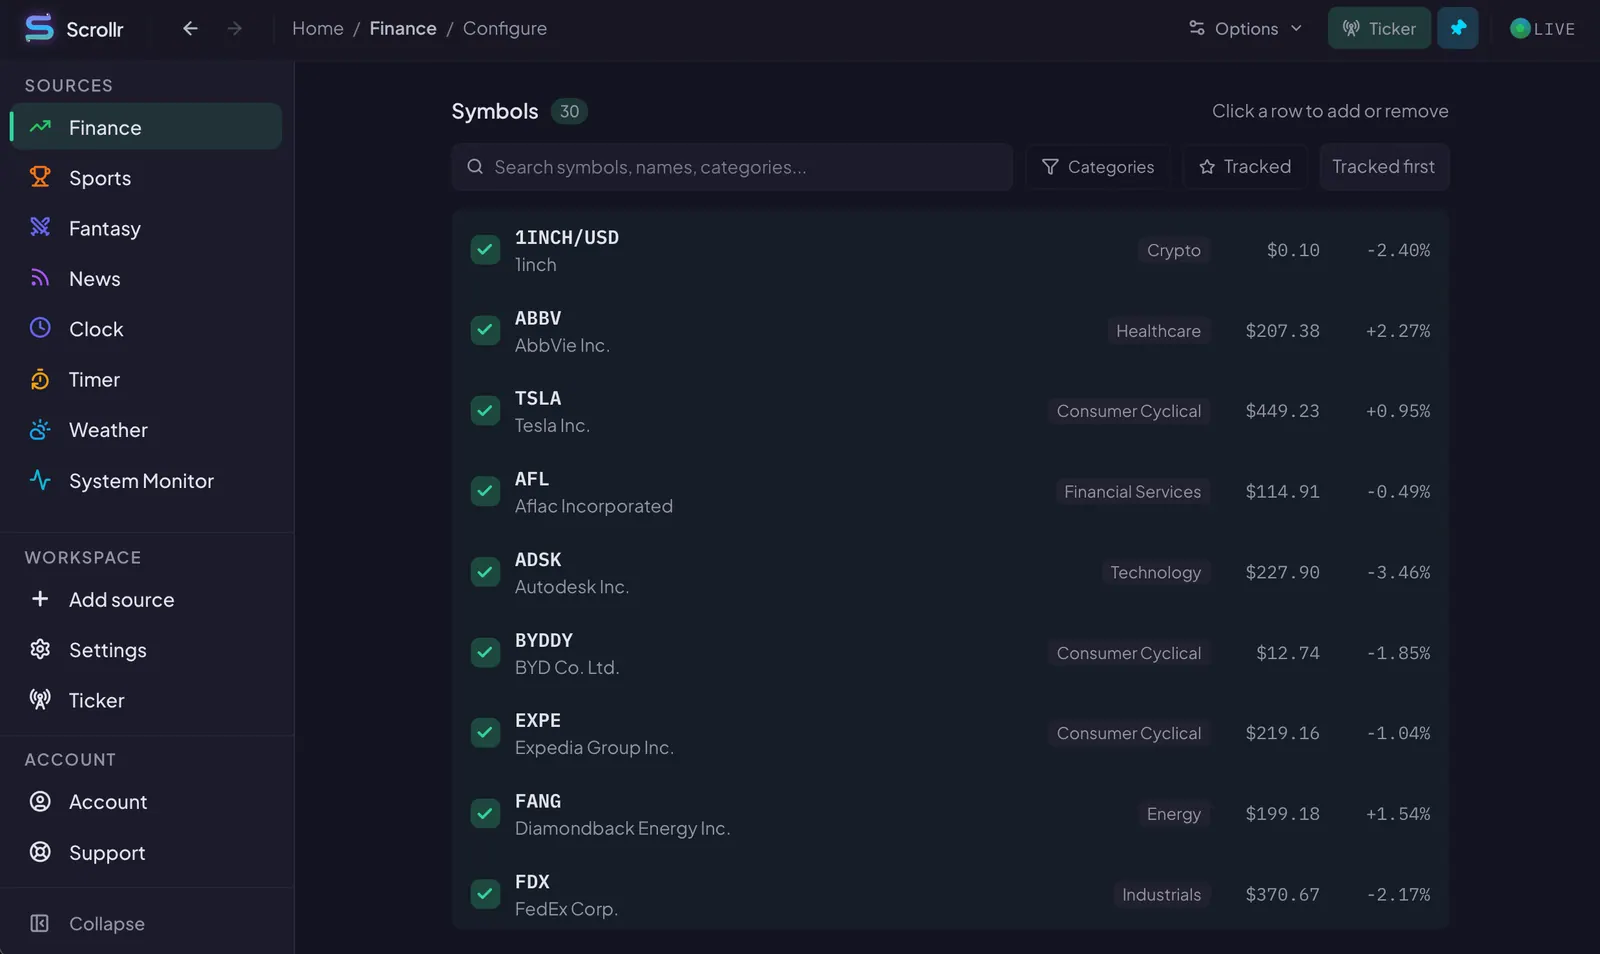
Task: Click the Scrollr logo icon
Action: [39, 28]
